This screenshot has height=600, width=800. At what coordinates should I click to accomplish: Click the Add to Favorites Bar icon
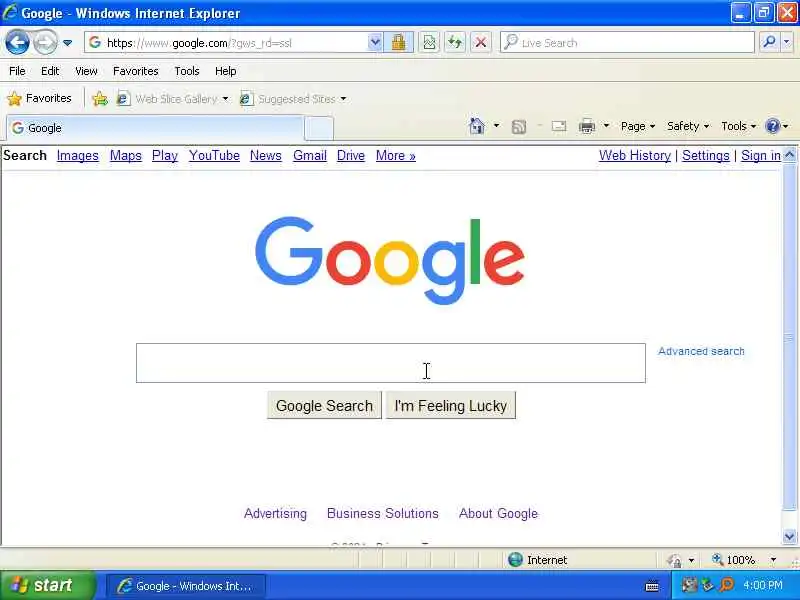pos(100,98)
